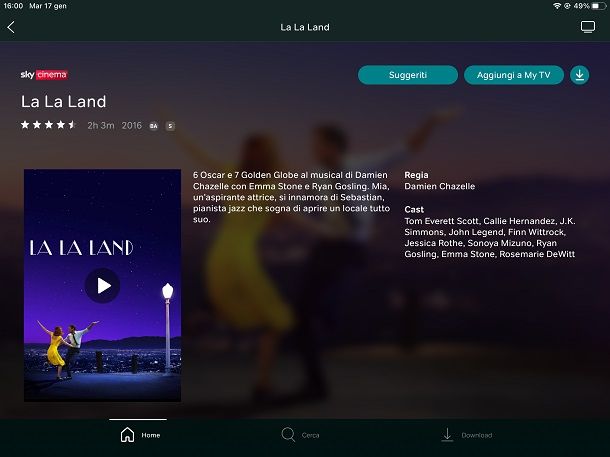Tap the Wi-Fi icon in status bar

pos(557,6)
